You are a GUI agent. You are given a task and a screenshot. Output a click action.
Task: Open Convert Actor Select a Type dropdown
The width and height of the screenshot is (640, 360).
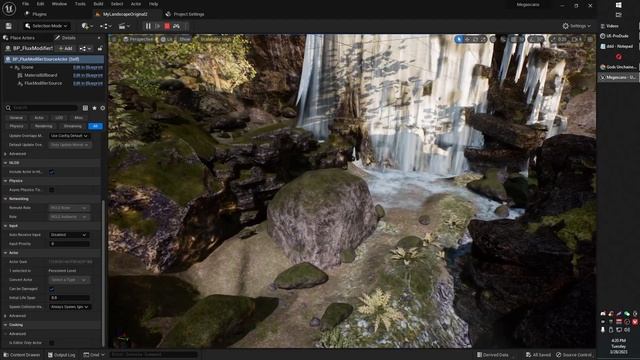(69, 280)
